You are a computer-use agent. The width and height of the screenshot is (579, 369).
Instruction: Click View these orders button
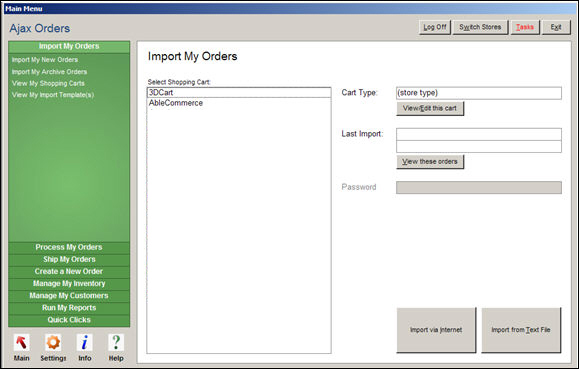point(430,162)
